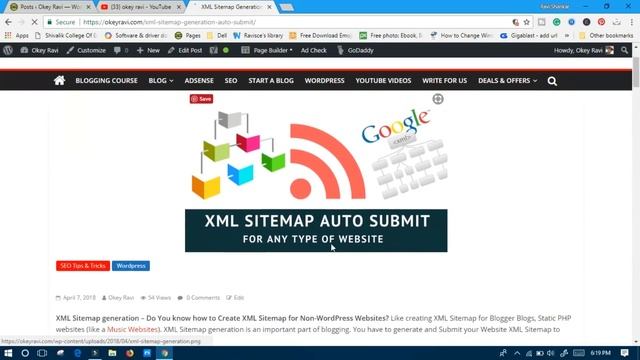Open Cortana search circle in taskbar
Image resolution: width=640 pixels, height=360 pixels.
(25, 353)
